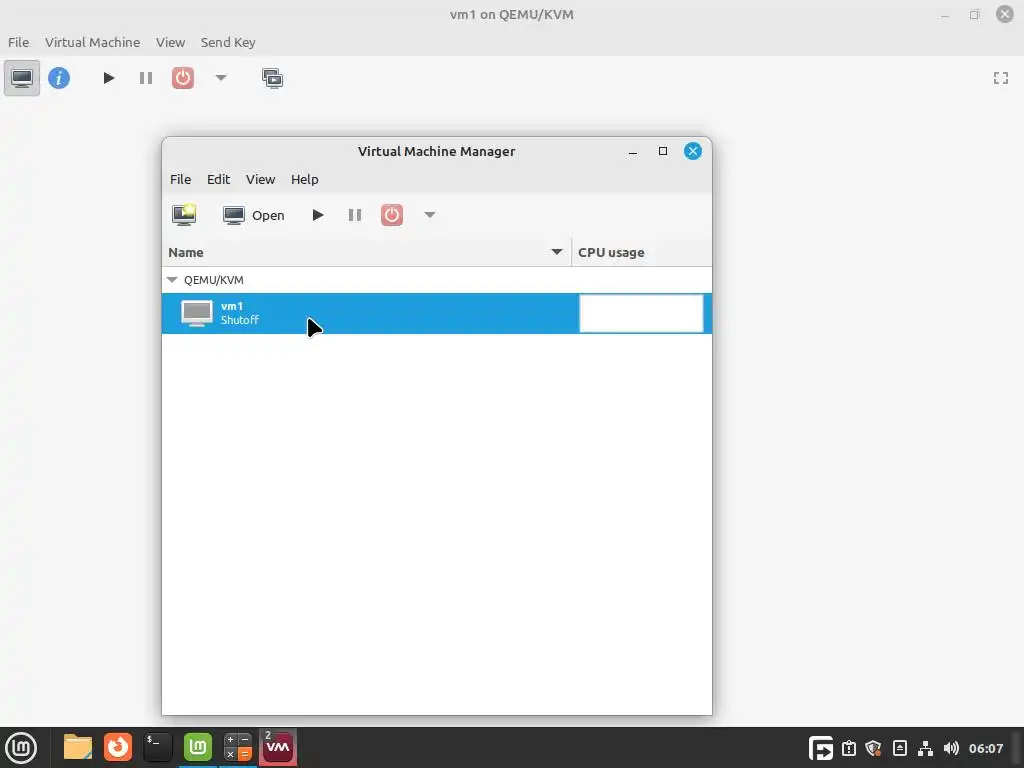The image size is (1024, 768).
Task: Launch Firefox from the taskbar
Action: 118,747
